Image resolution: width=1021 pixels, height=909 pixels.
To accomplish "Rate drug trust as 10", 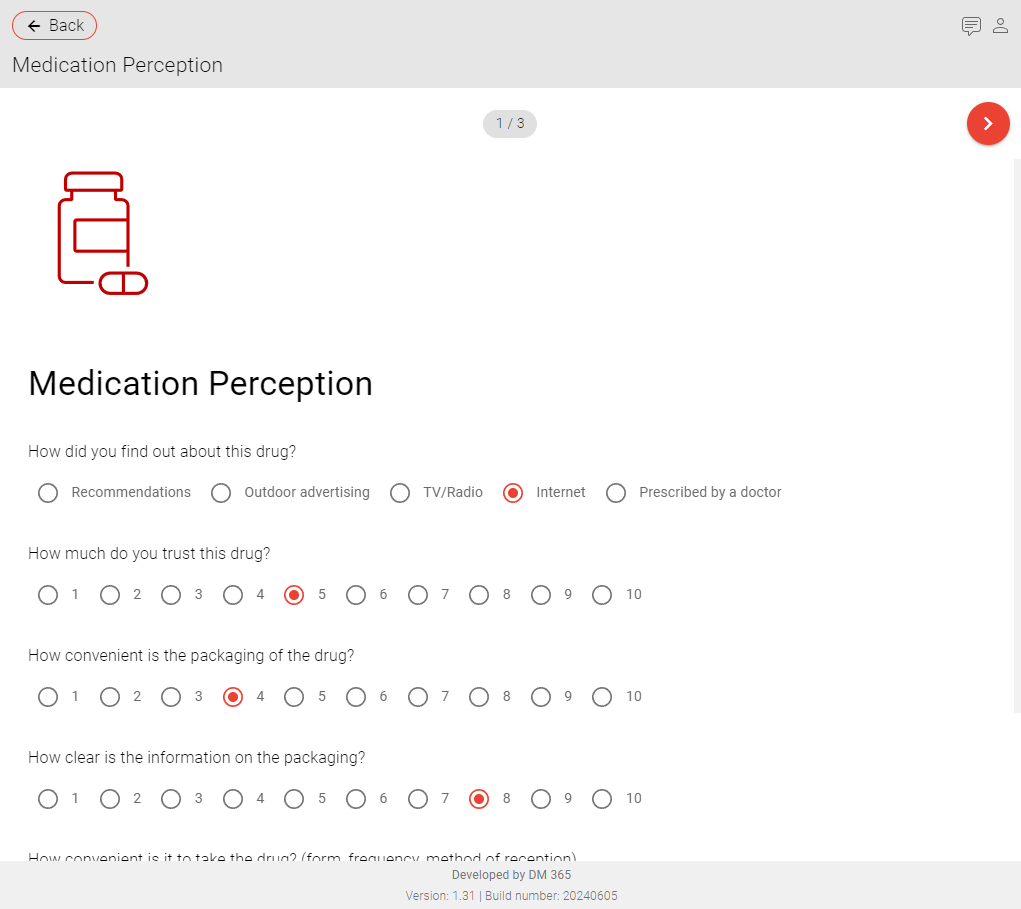I will coord(602,594).
